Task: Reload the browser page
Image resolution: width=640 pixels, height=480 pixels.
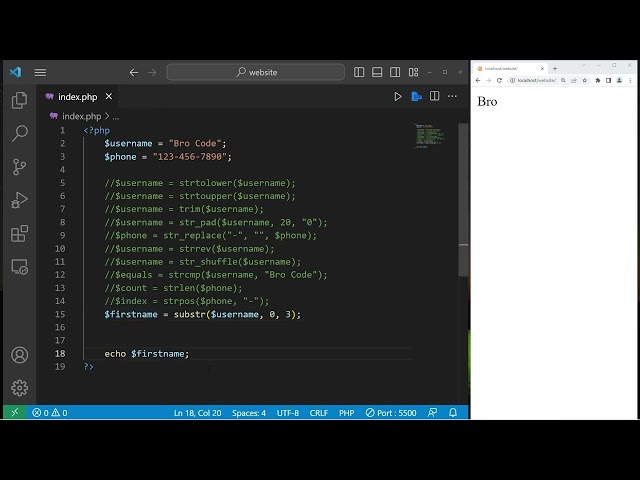Action: [499, 80]
